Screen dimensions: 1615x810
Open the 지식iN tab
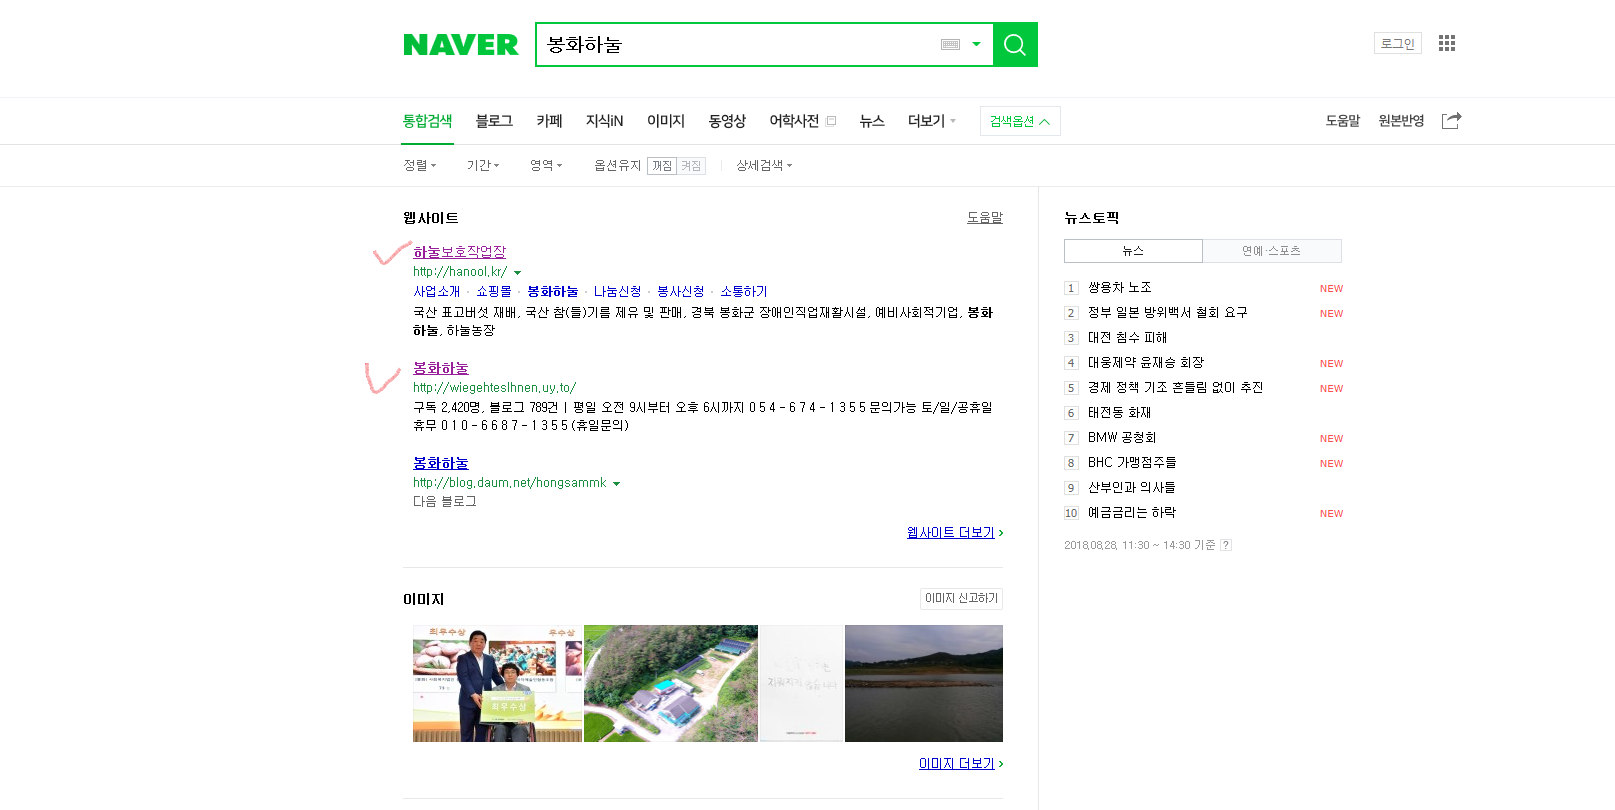point(604,121)
